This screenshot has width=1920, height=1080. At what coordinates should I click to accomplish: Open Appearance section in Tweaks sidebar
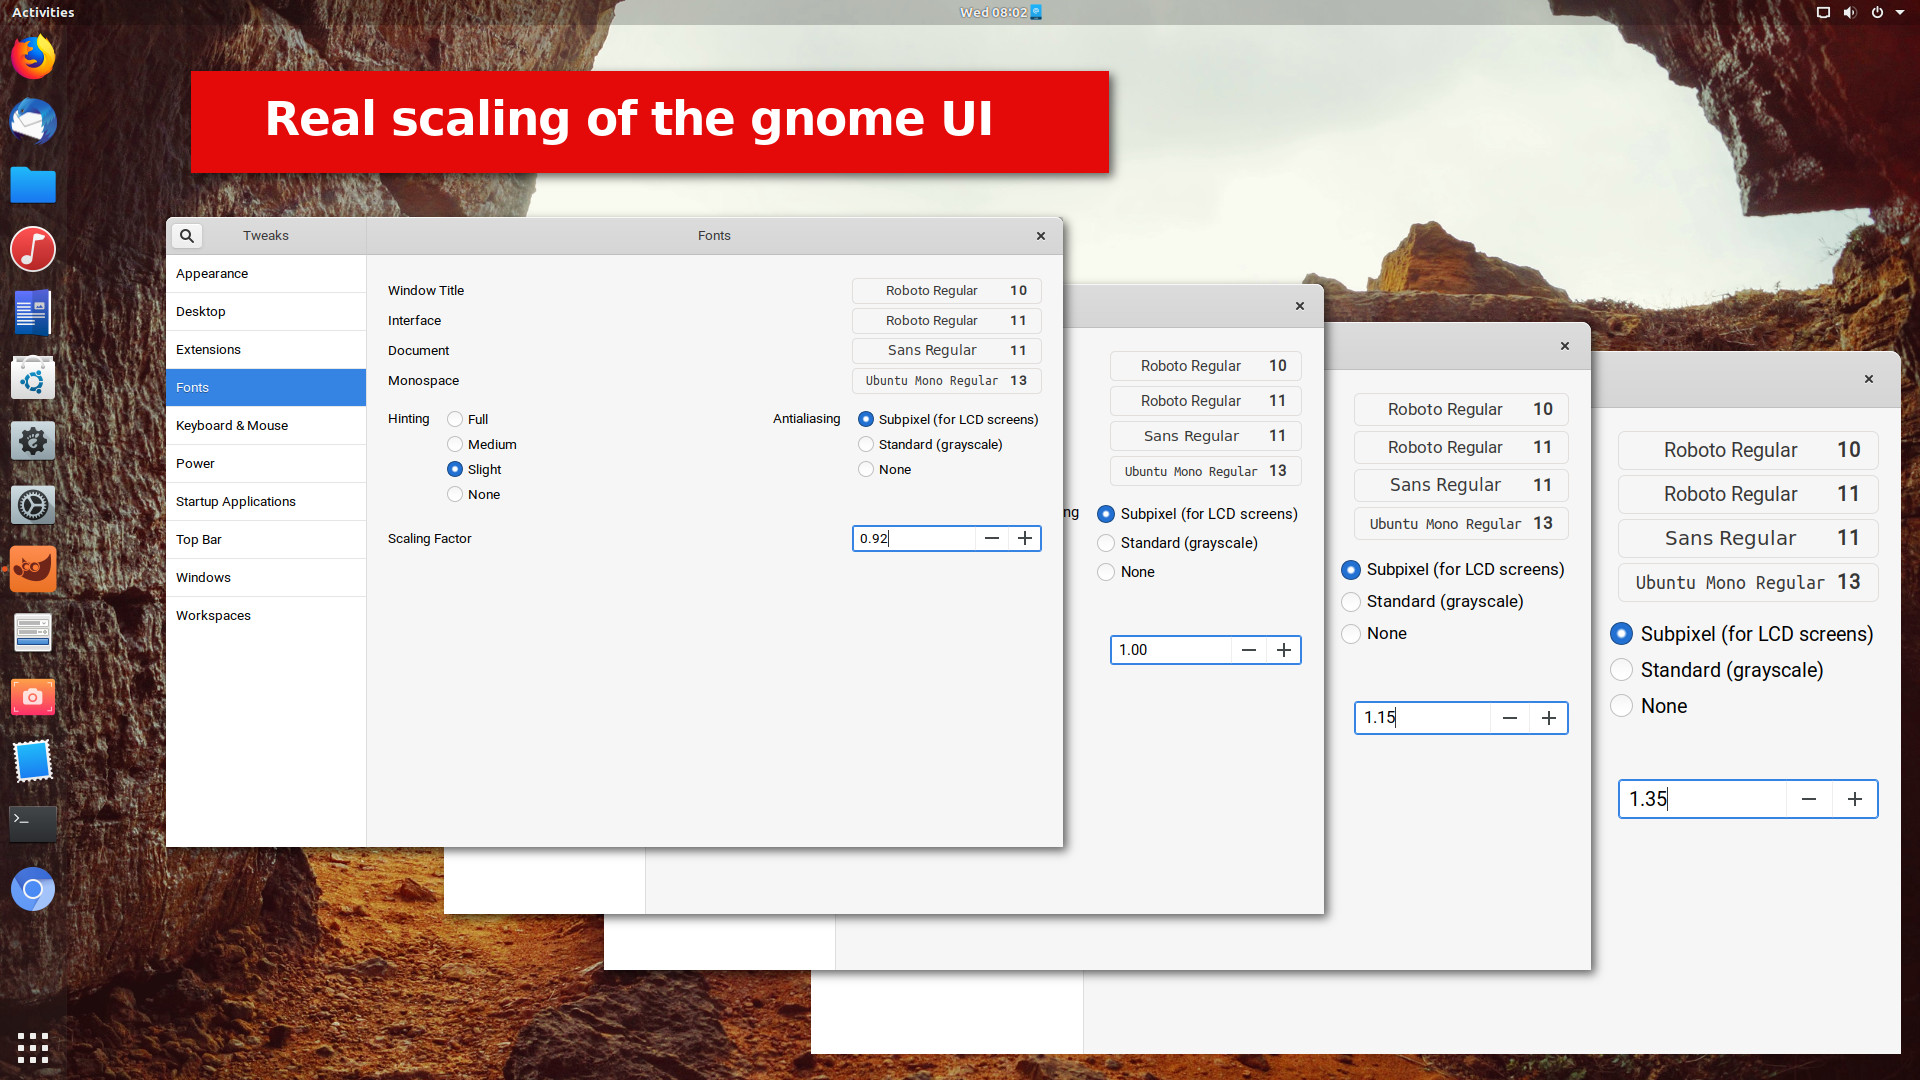pos(266,274)
